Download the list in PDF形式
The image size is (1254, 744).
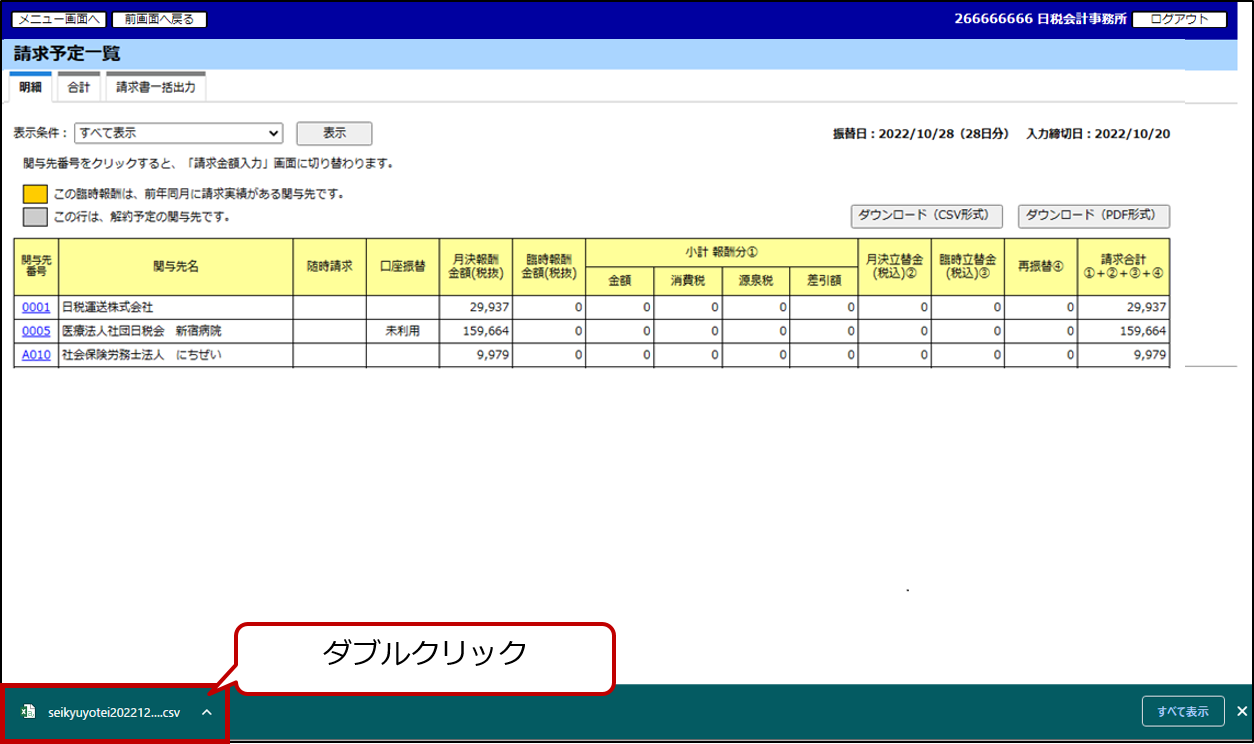click(1093, 216)
